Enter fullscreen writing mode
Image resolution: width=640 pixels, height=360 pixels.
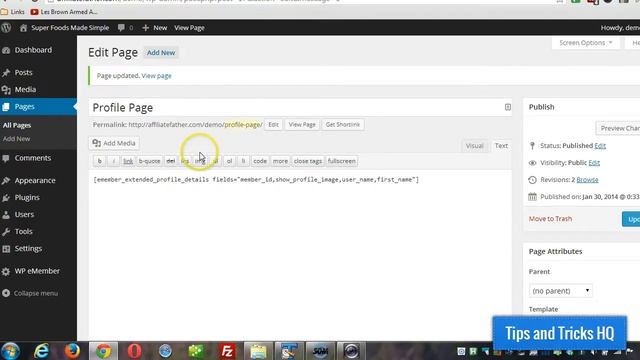342,161
